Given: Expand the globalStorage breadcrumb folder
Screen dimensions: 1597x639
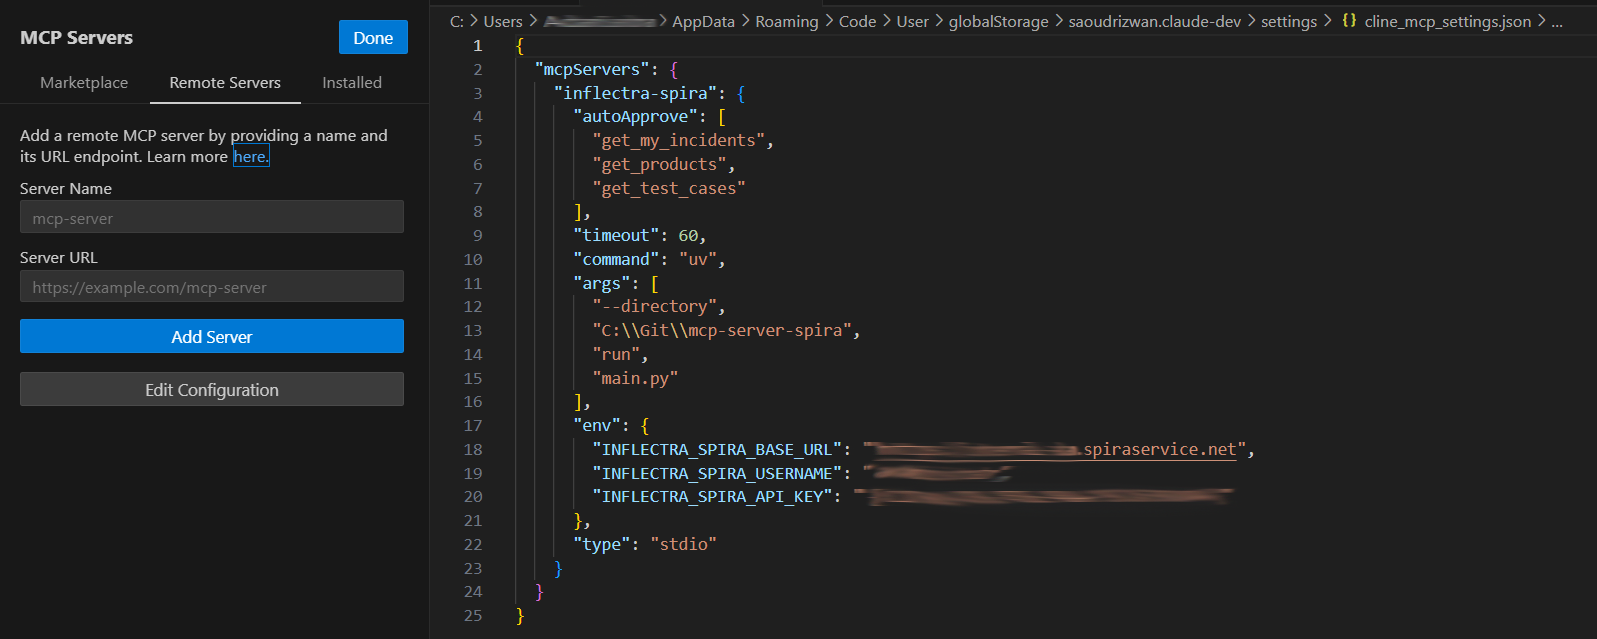Looking at the screenshot, I should (x=998, y=22).
